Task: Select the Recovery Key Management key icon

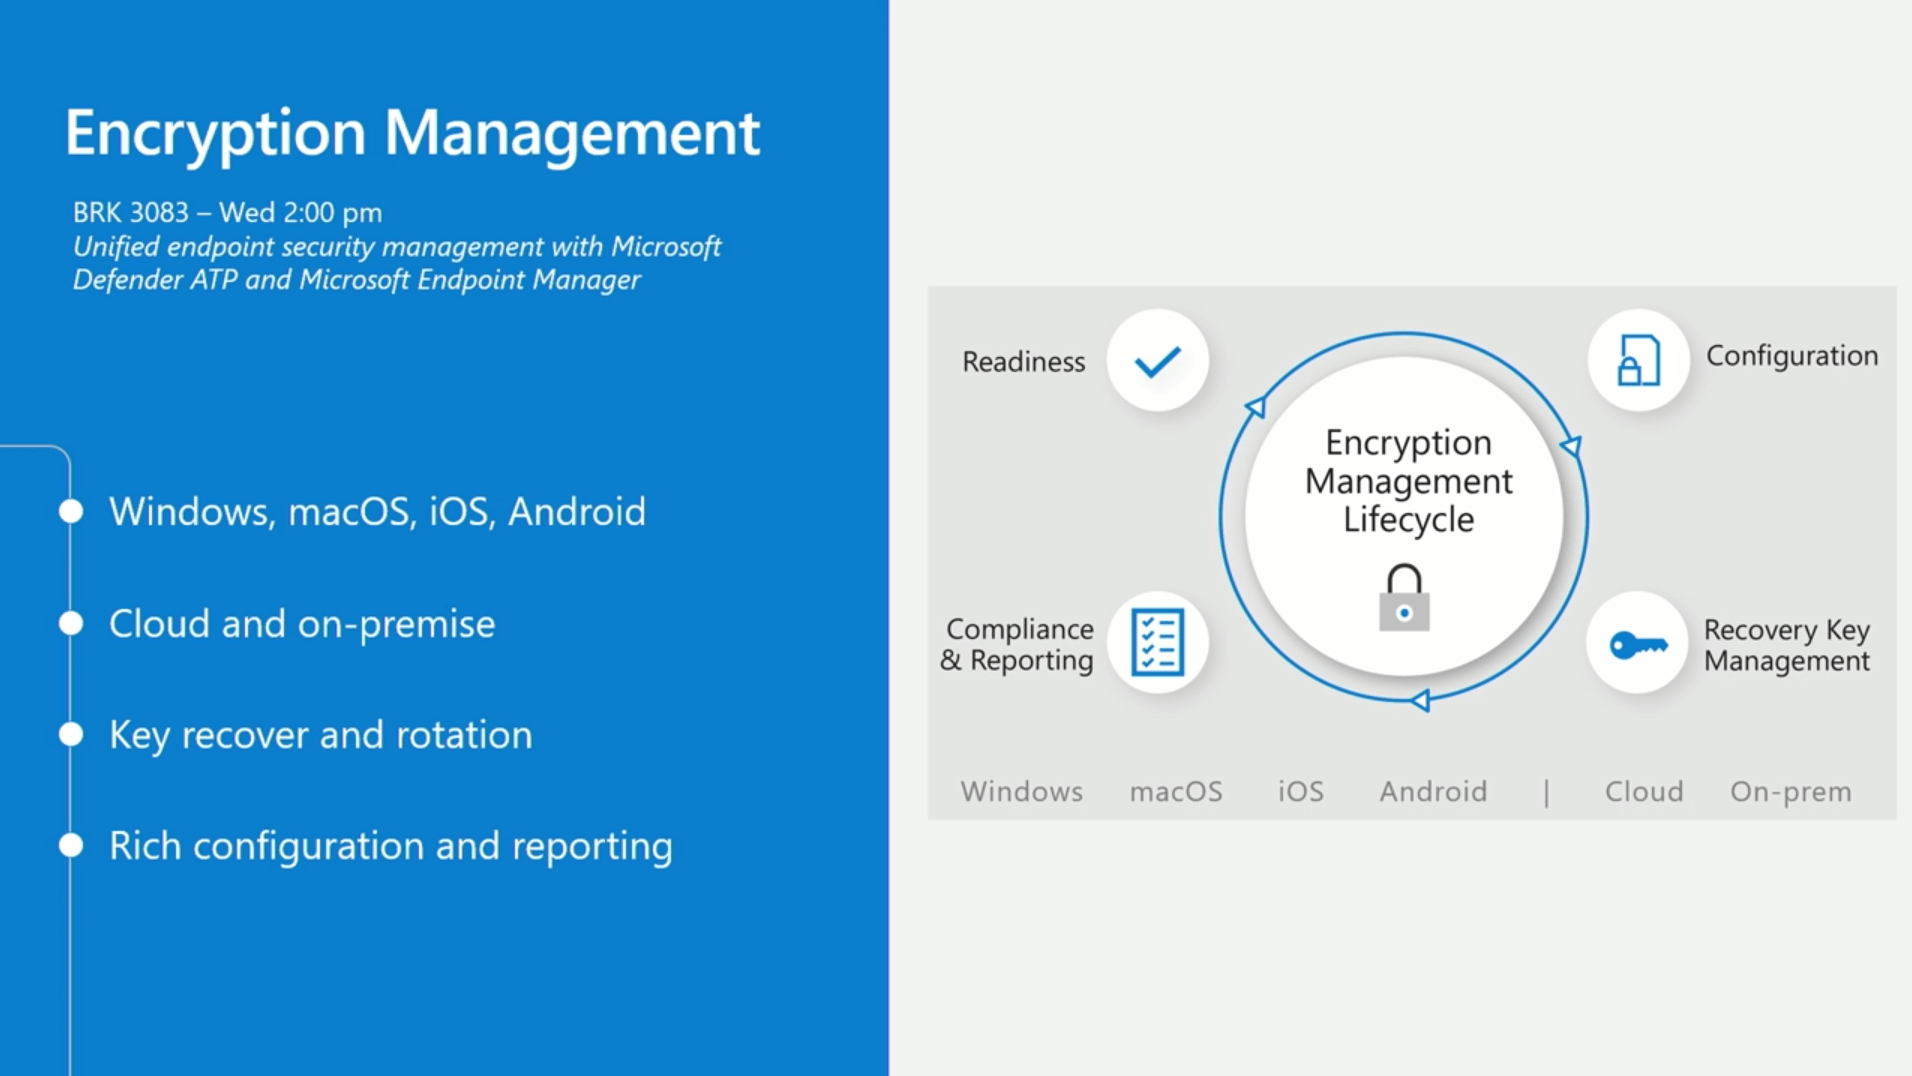Action: coord(1638,644)
